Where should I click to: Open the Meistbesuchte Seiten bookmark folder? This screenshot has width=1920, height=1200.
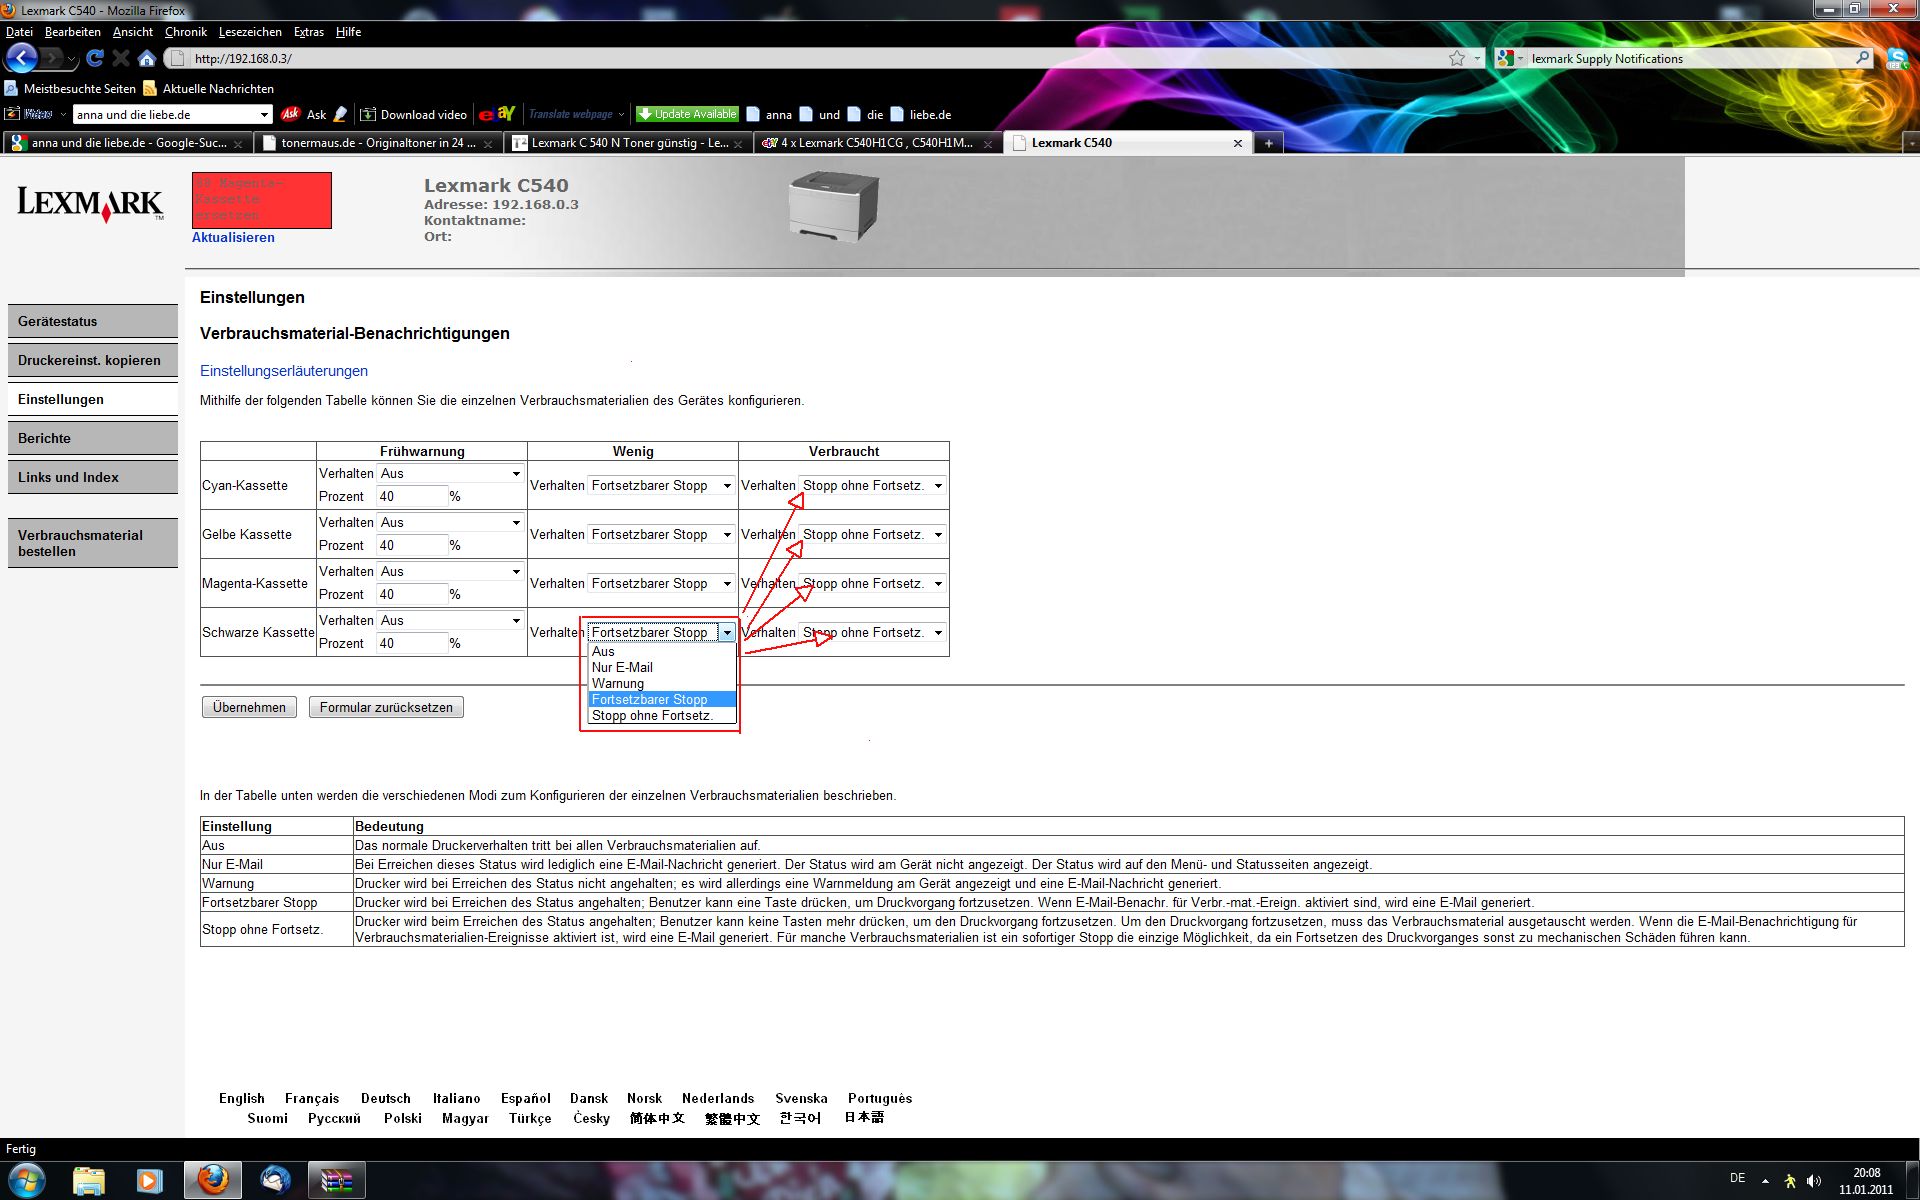coord(70,88)
